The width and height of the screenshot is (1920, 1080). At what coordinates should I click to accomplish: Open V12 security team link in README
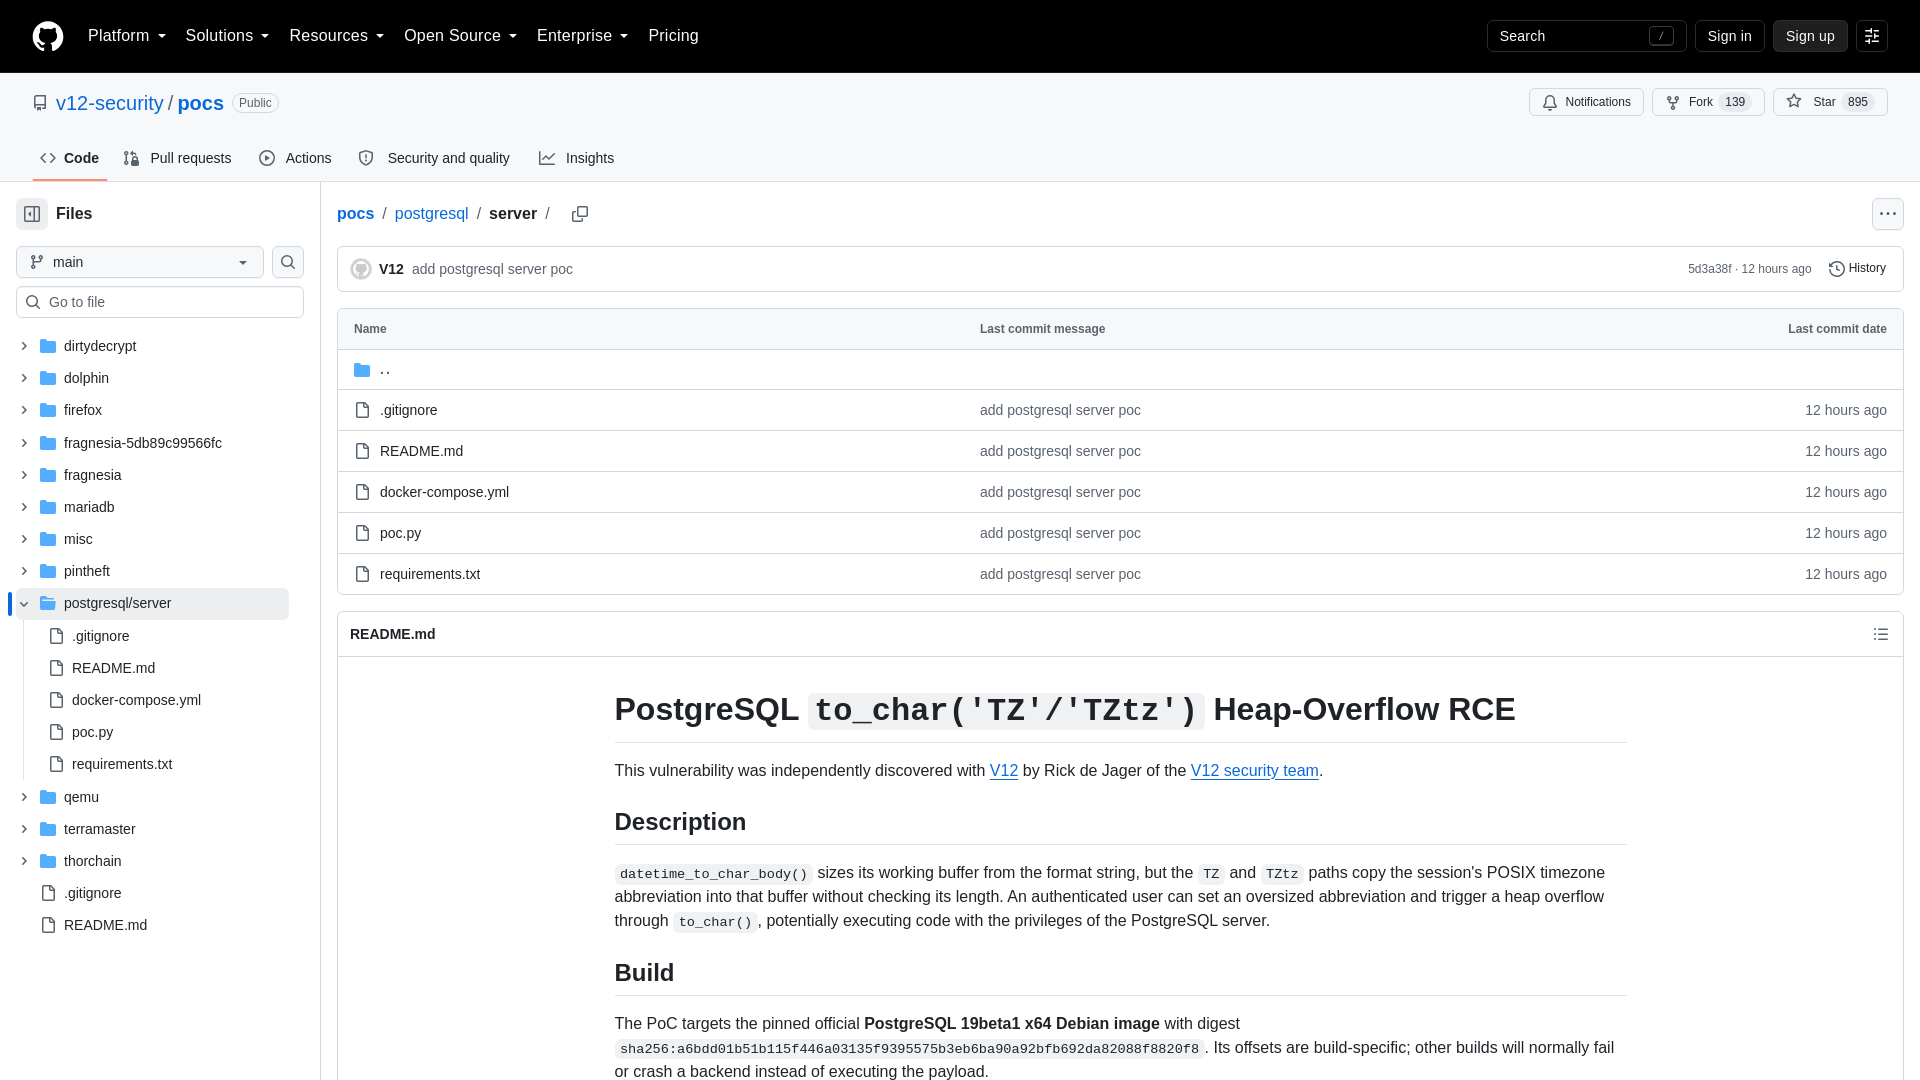1254,771
